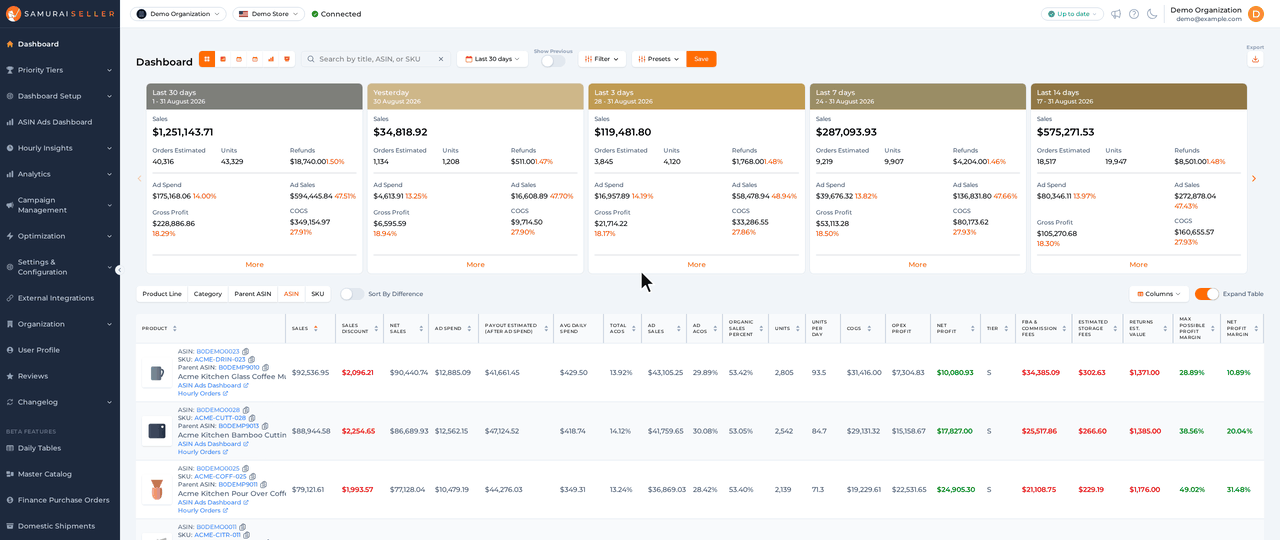Viewport: 1280px width, 540px height.
Task: Click the glass coffee mug product thumbnail
Action: pyautogui.click(x=156, y=373)
